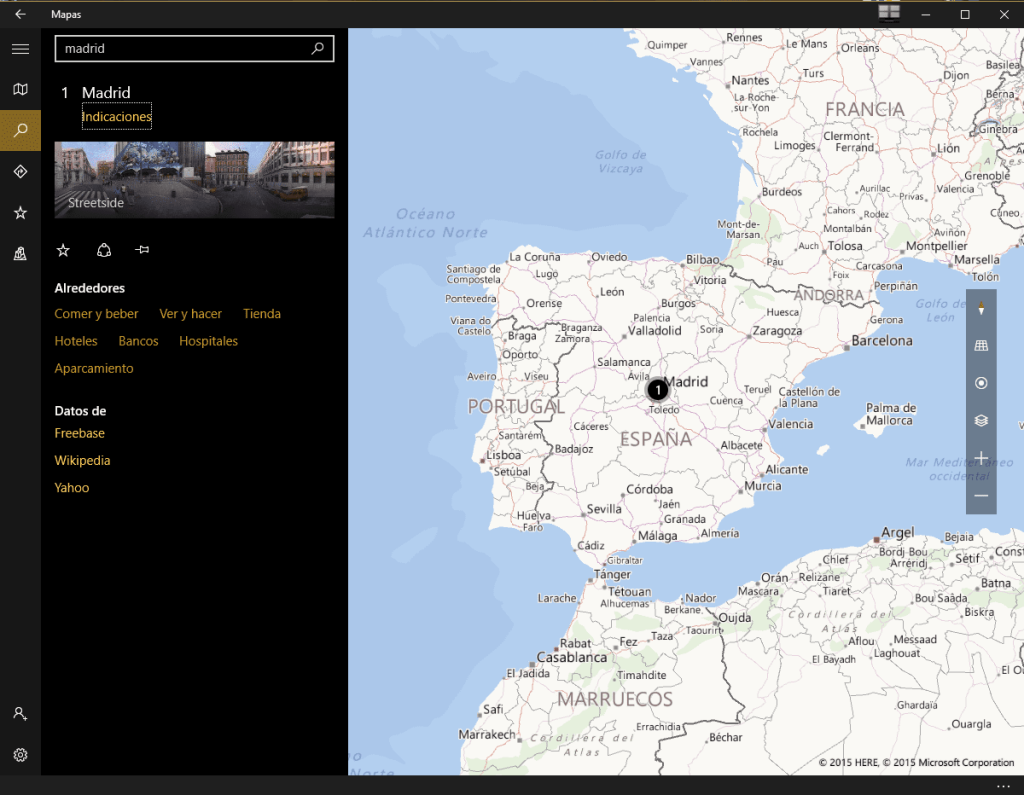The image size is (1024, 795).
Task: Open Tienda nearby category
Action: point(261,314)
